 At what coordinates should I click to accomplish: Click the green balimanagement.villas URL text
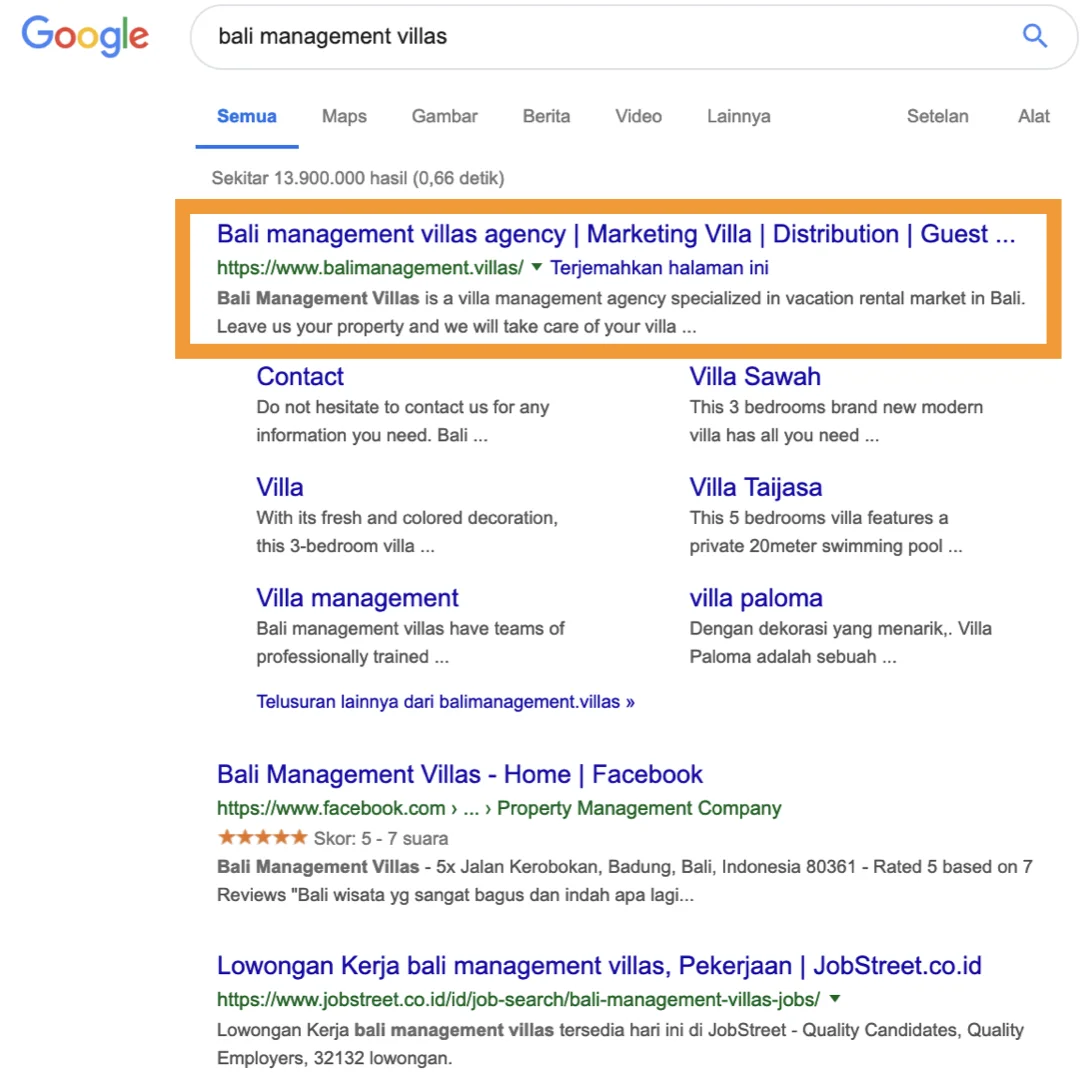click(x=370, y=268)
